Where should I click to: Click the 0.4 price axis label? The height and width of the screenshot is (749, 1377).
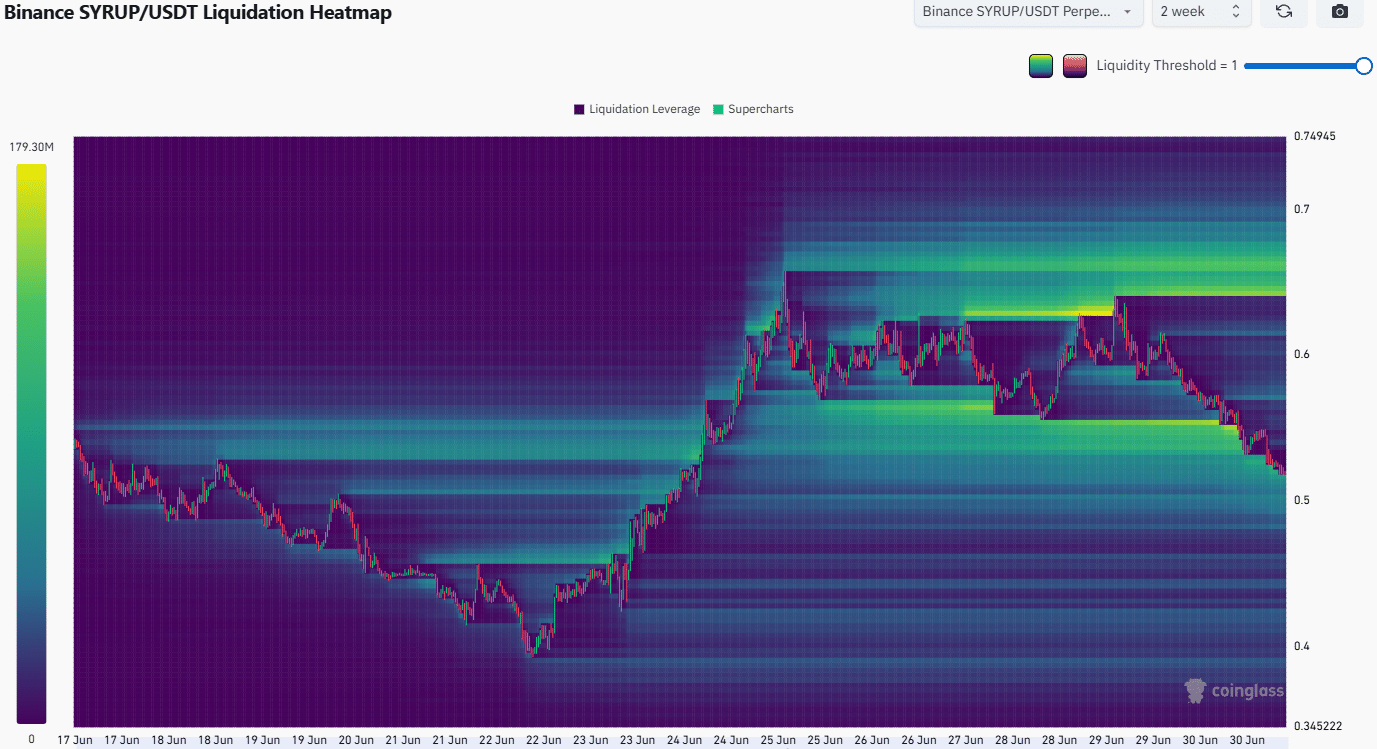[x=1301, y=646]
